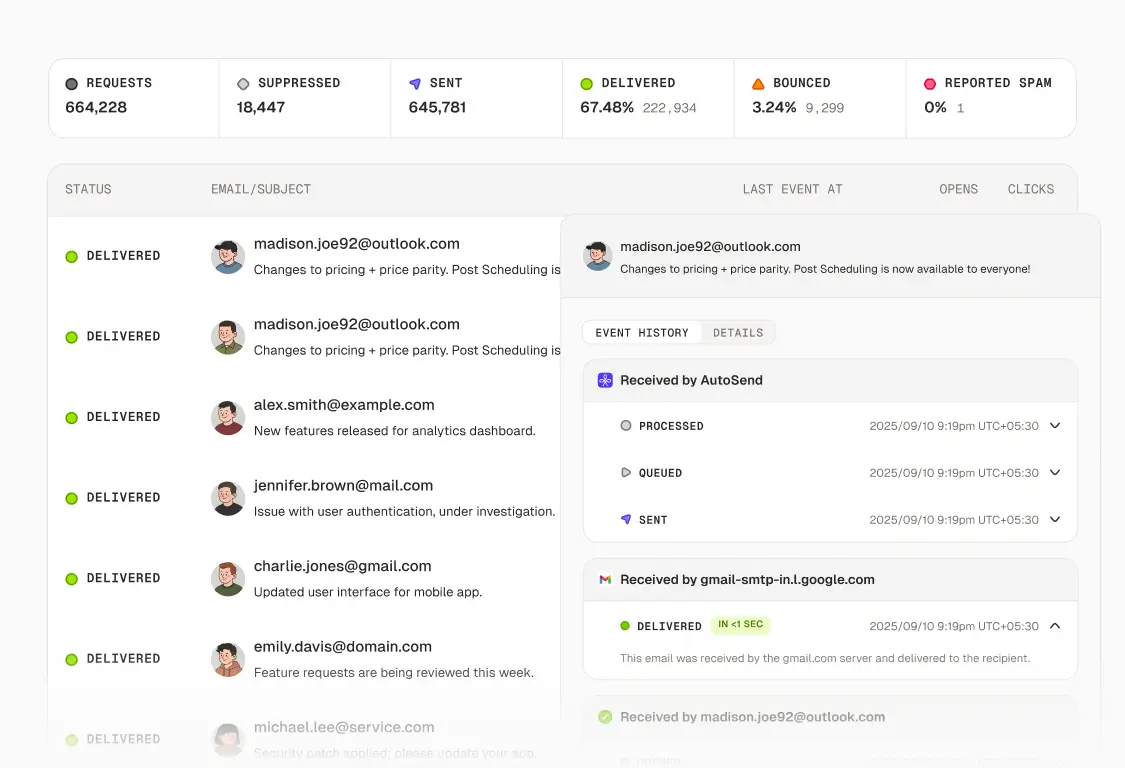The width and height of the screenshot is (1125, 768).
Task: Click the pink Reported Spam icon
Action: coord(930,82)
